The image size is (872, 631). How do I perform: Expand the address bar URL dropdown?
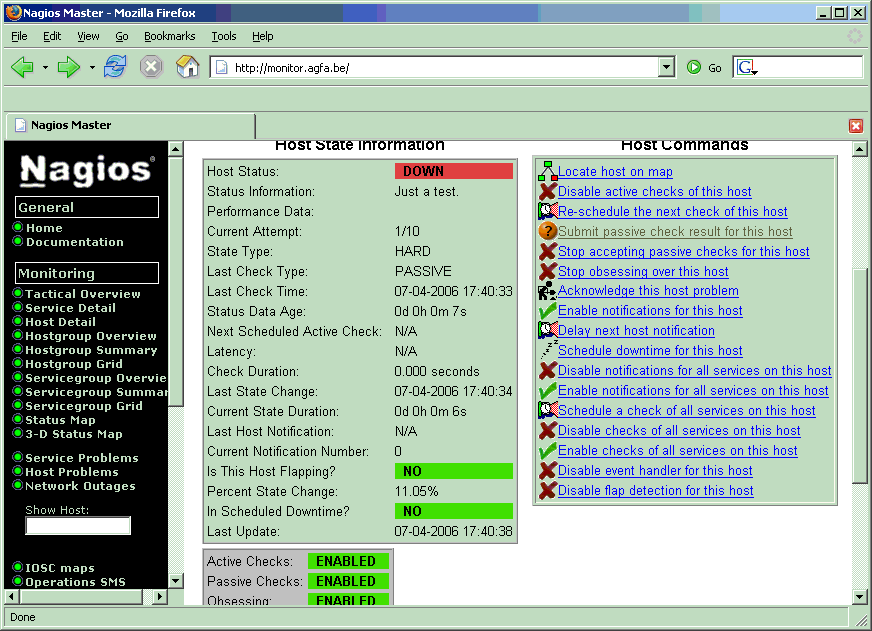[x=666, y=68]
